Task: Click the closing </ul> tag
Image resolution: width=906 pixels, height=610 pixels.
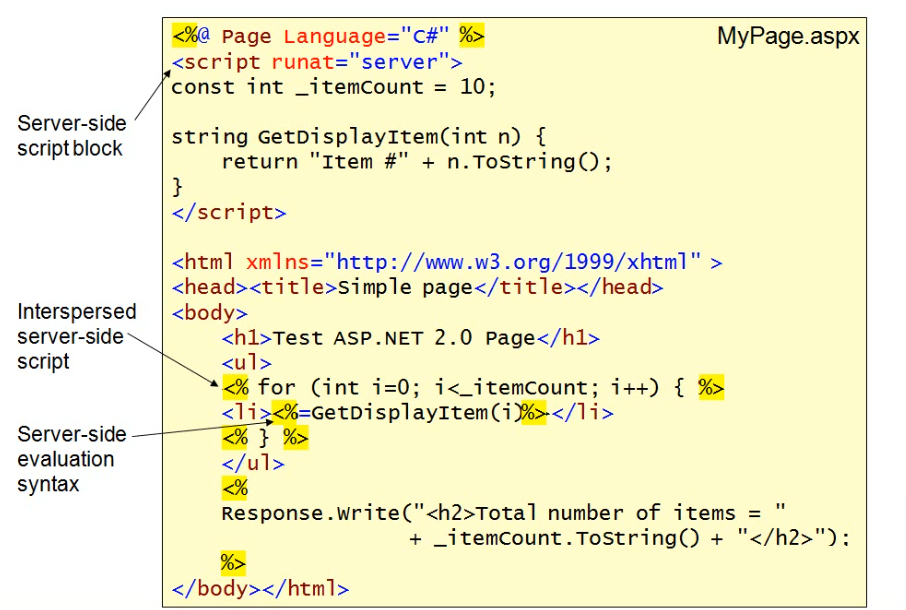Action: [x=253, y=463]
